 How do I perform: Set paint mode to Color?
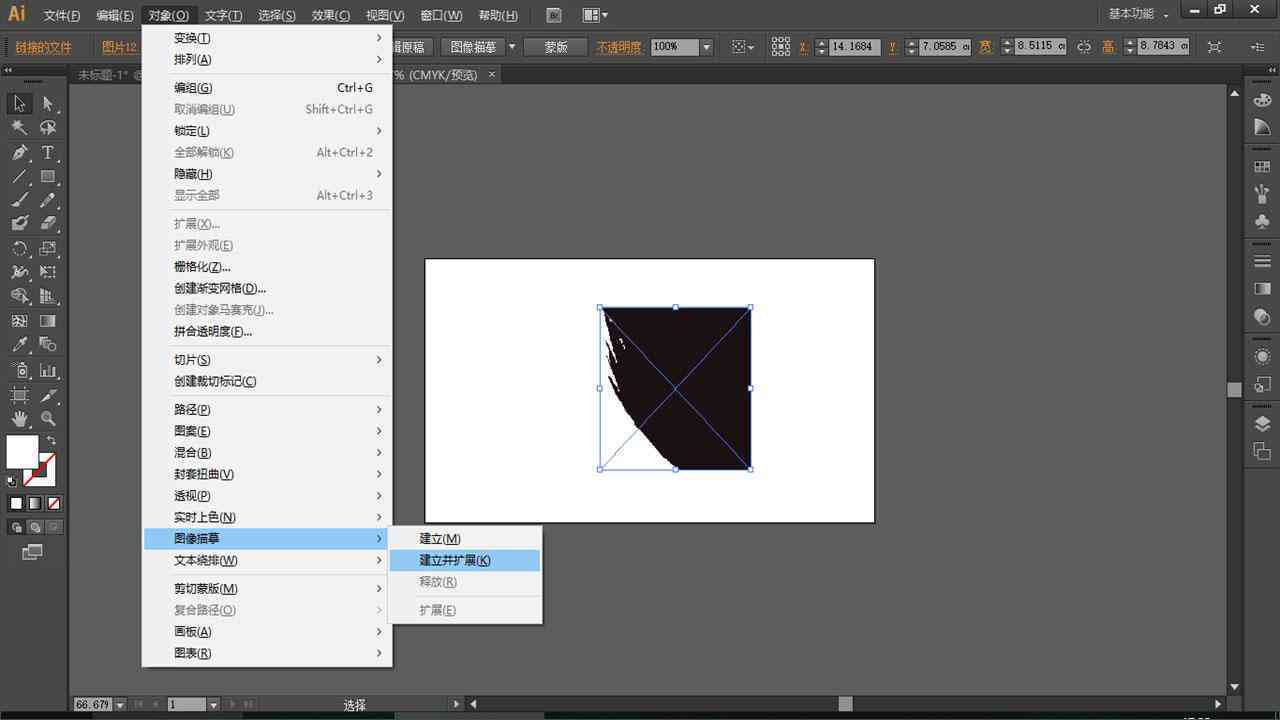click(x=16, y=503)
